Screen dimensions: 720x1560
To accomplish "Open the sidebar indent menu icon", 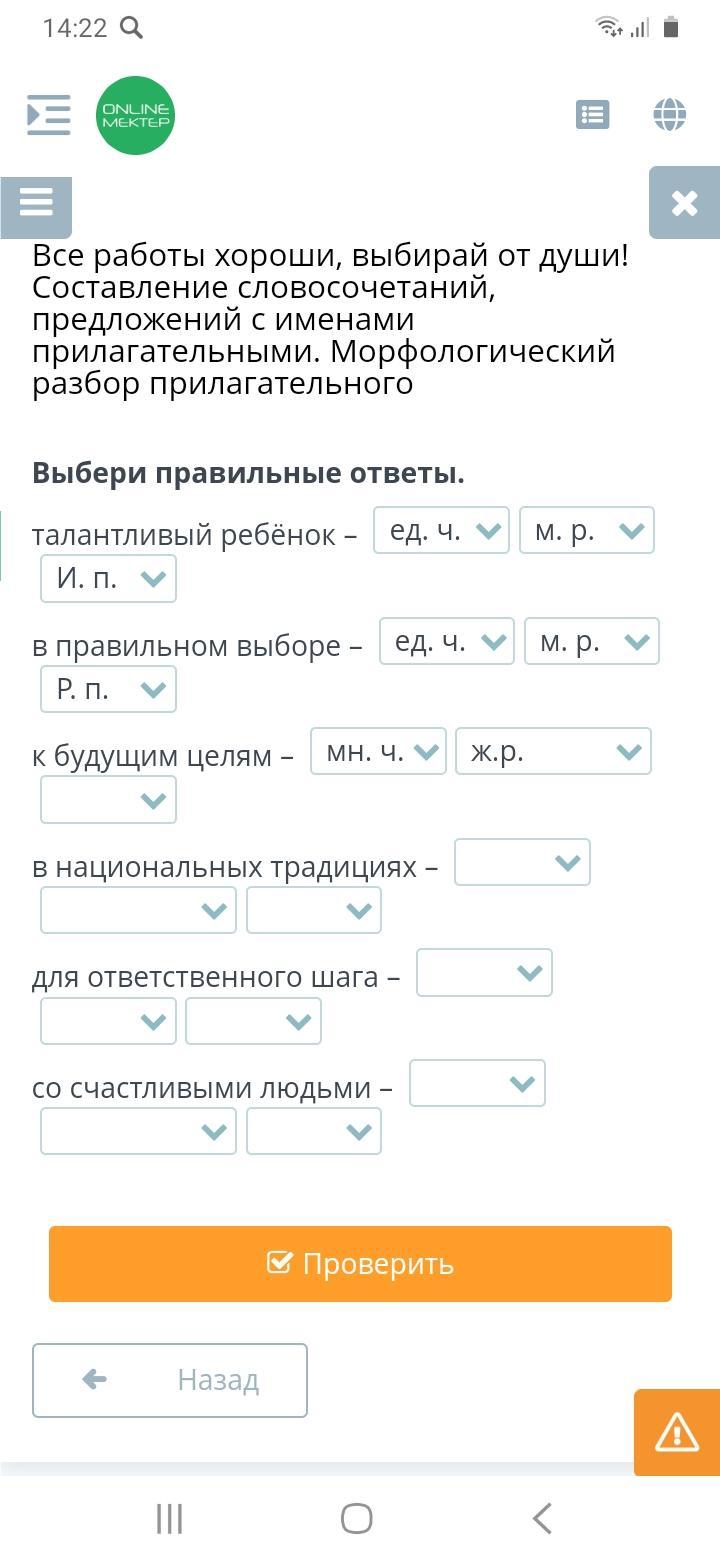I will [48, 115].
